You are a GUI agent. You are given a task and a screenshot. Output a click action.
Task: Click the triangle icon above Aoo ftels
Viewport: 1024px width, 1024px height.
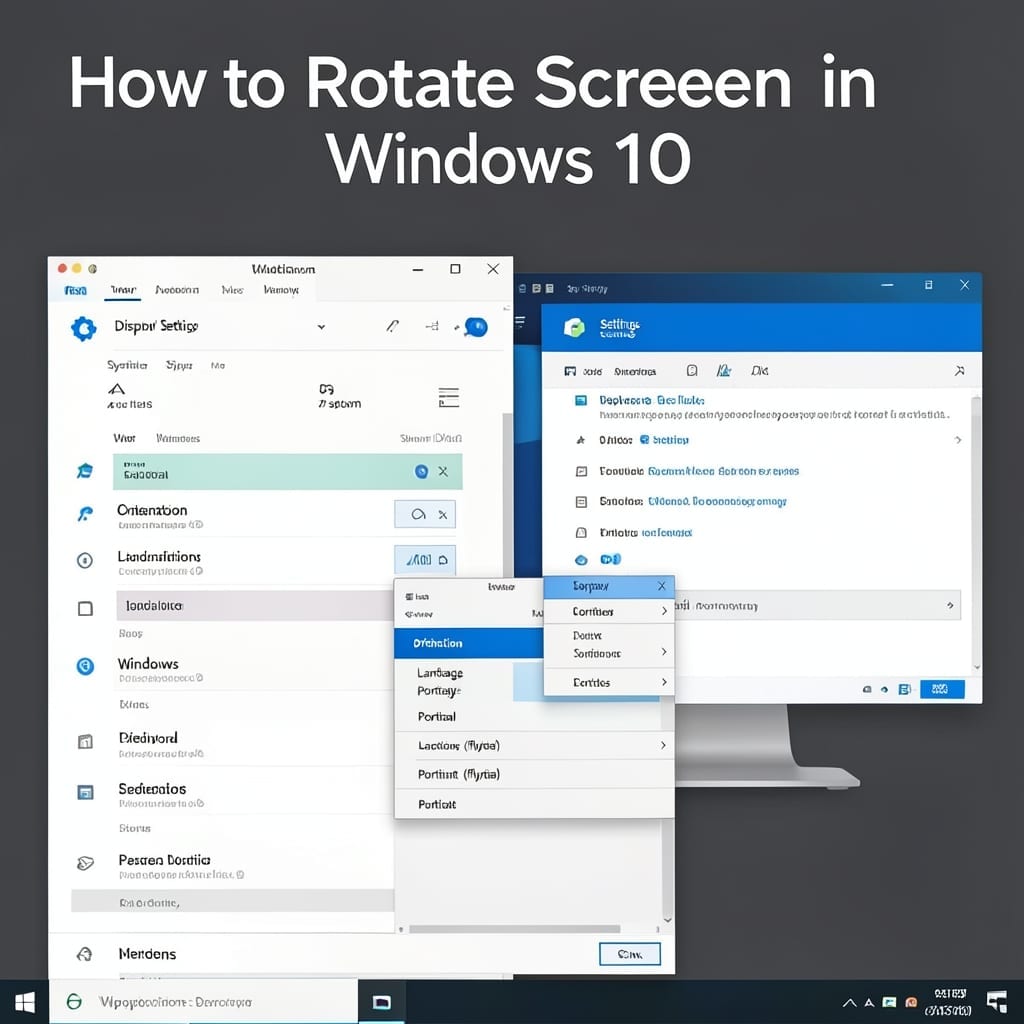click(x=116, y=389)
